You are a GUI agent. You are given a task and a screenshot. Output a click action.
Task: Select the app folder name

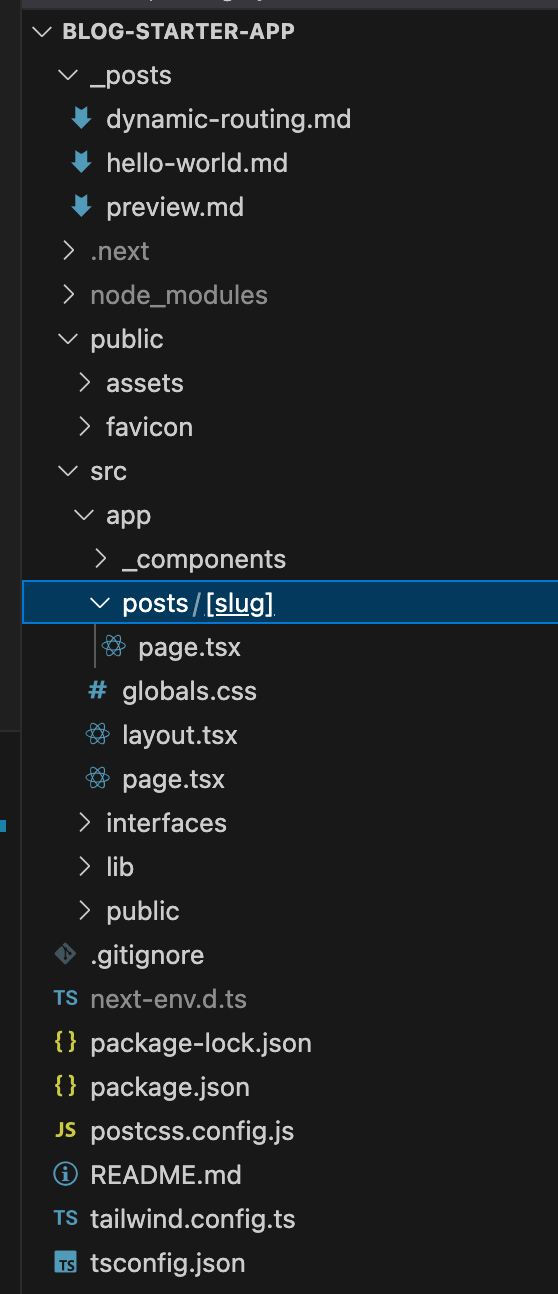(x=129, y=516)
